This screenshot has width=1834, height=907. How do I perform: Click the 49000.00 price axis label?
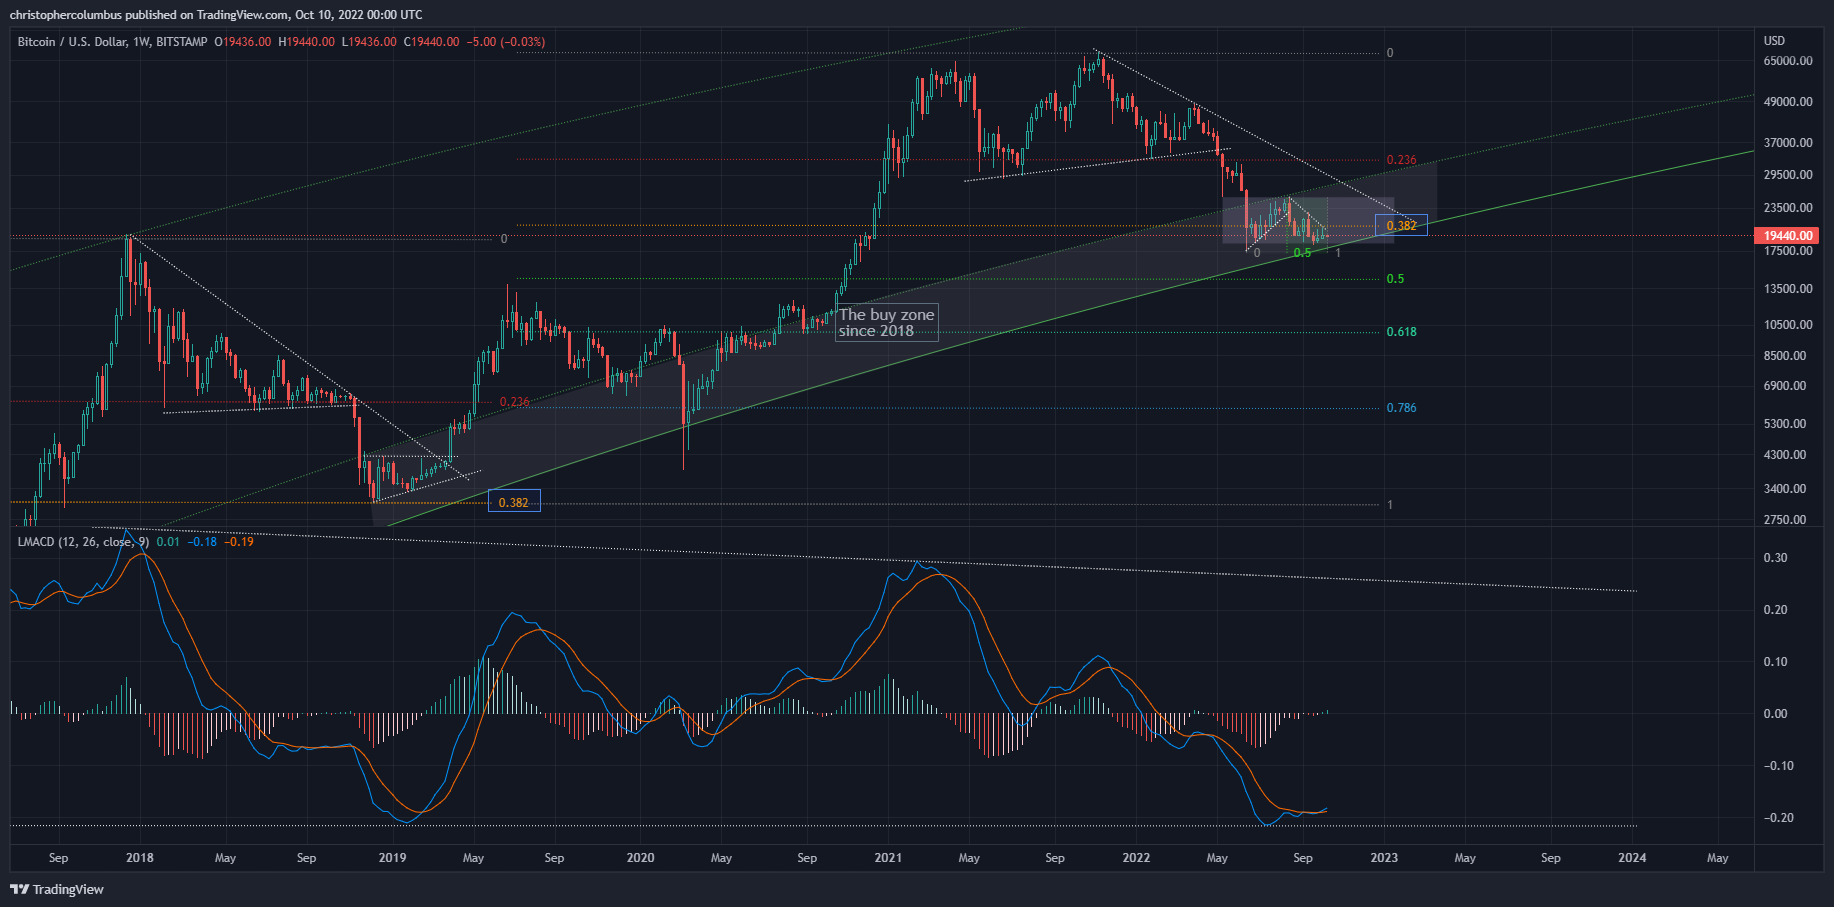pos(1788,102)
